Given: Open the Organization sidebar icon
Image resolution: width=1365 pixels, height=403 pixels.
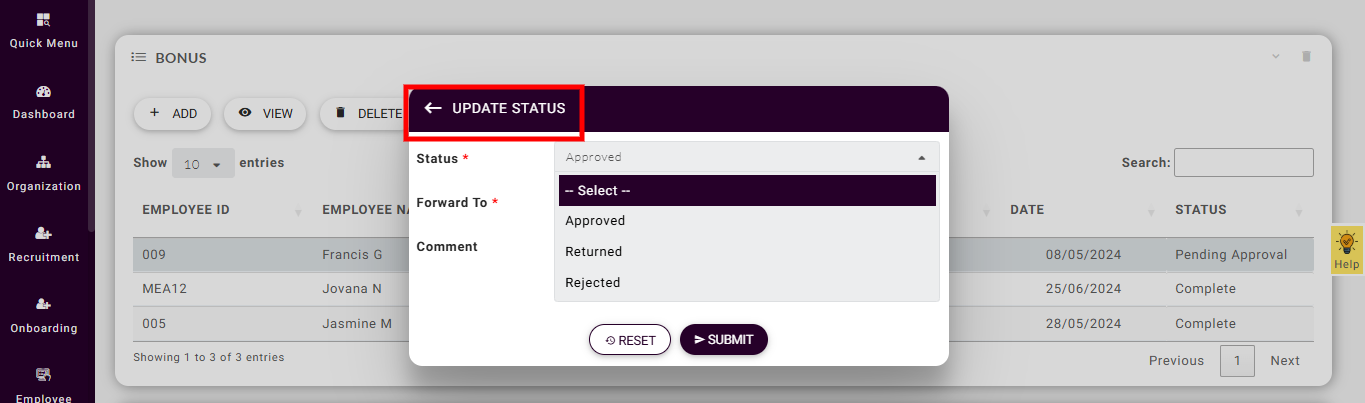Looking at the screenshot, I should (44, 163).
